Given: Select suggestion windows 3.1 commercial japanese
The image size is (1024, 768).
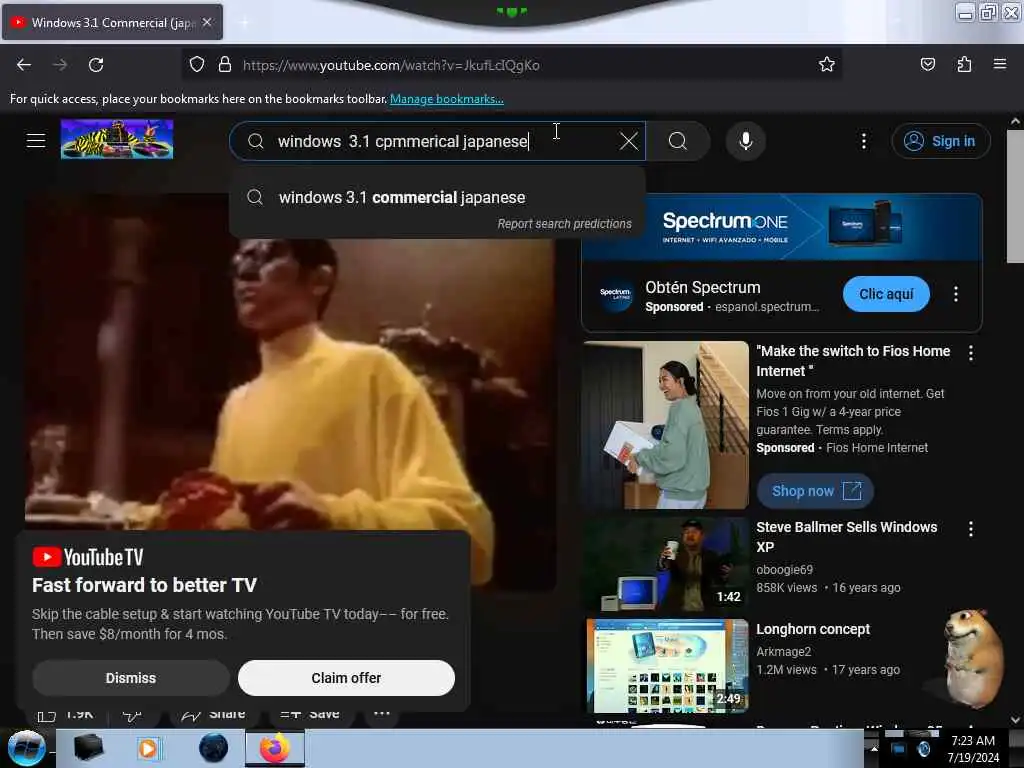Looking at the screenshot, I should coord(437,197).
